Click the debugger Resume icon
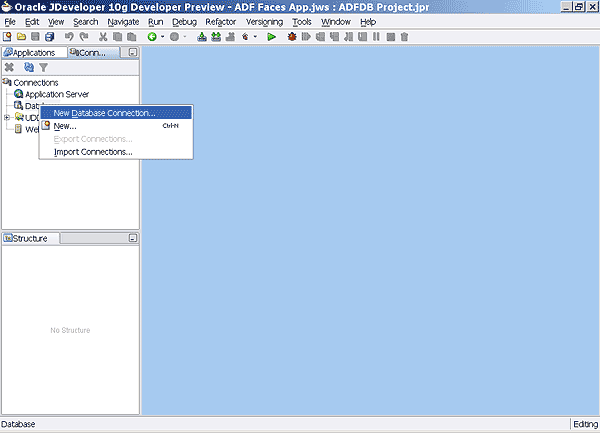The image size is (600, 433). coord(306,37)
